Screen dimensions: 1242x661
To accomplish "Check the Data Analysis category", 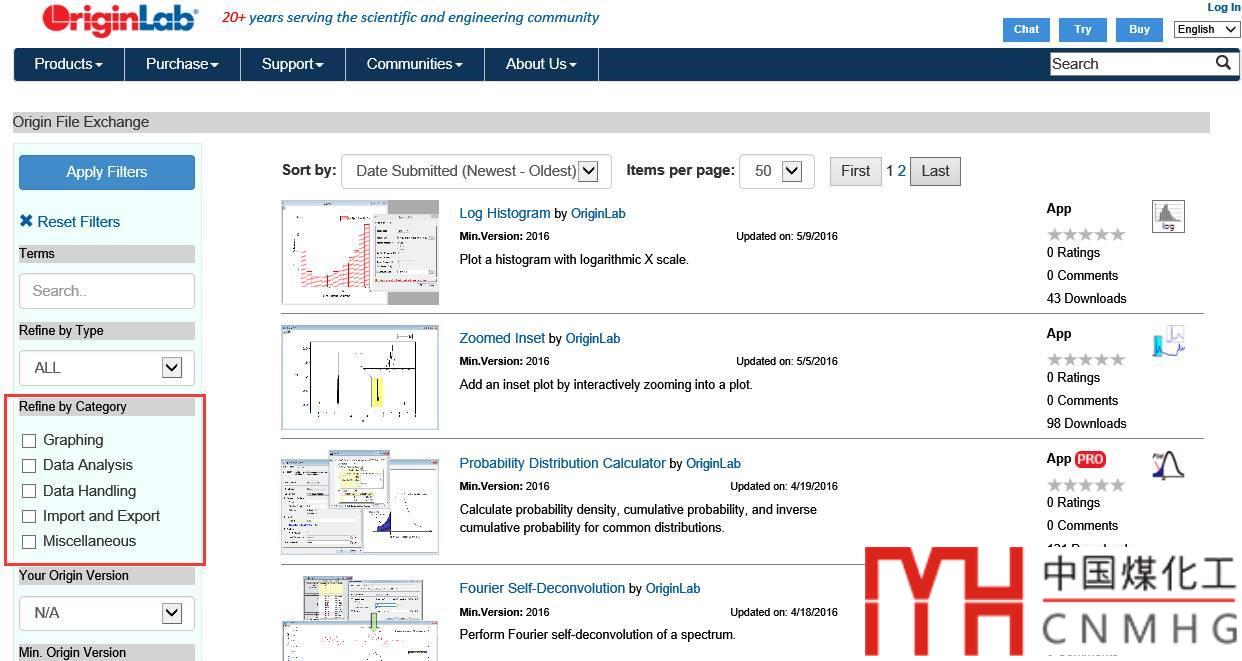I will pyautogui.click(x=29, y=465).
